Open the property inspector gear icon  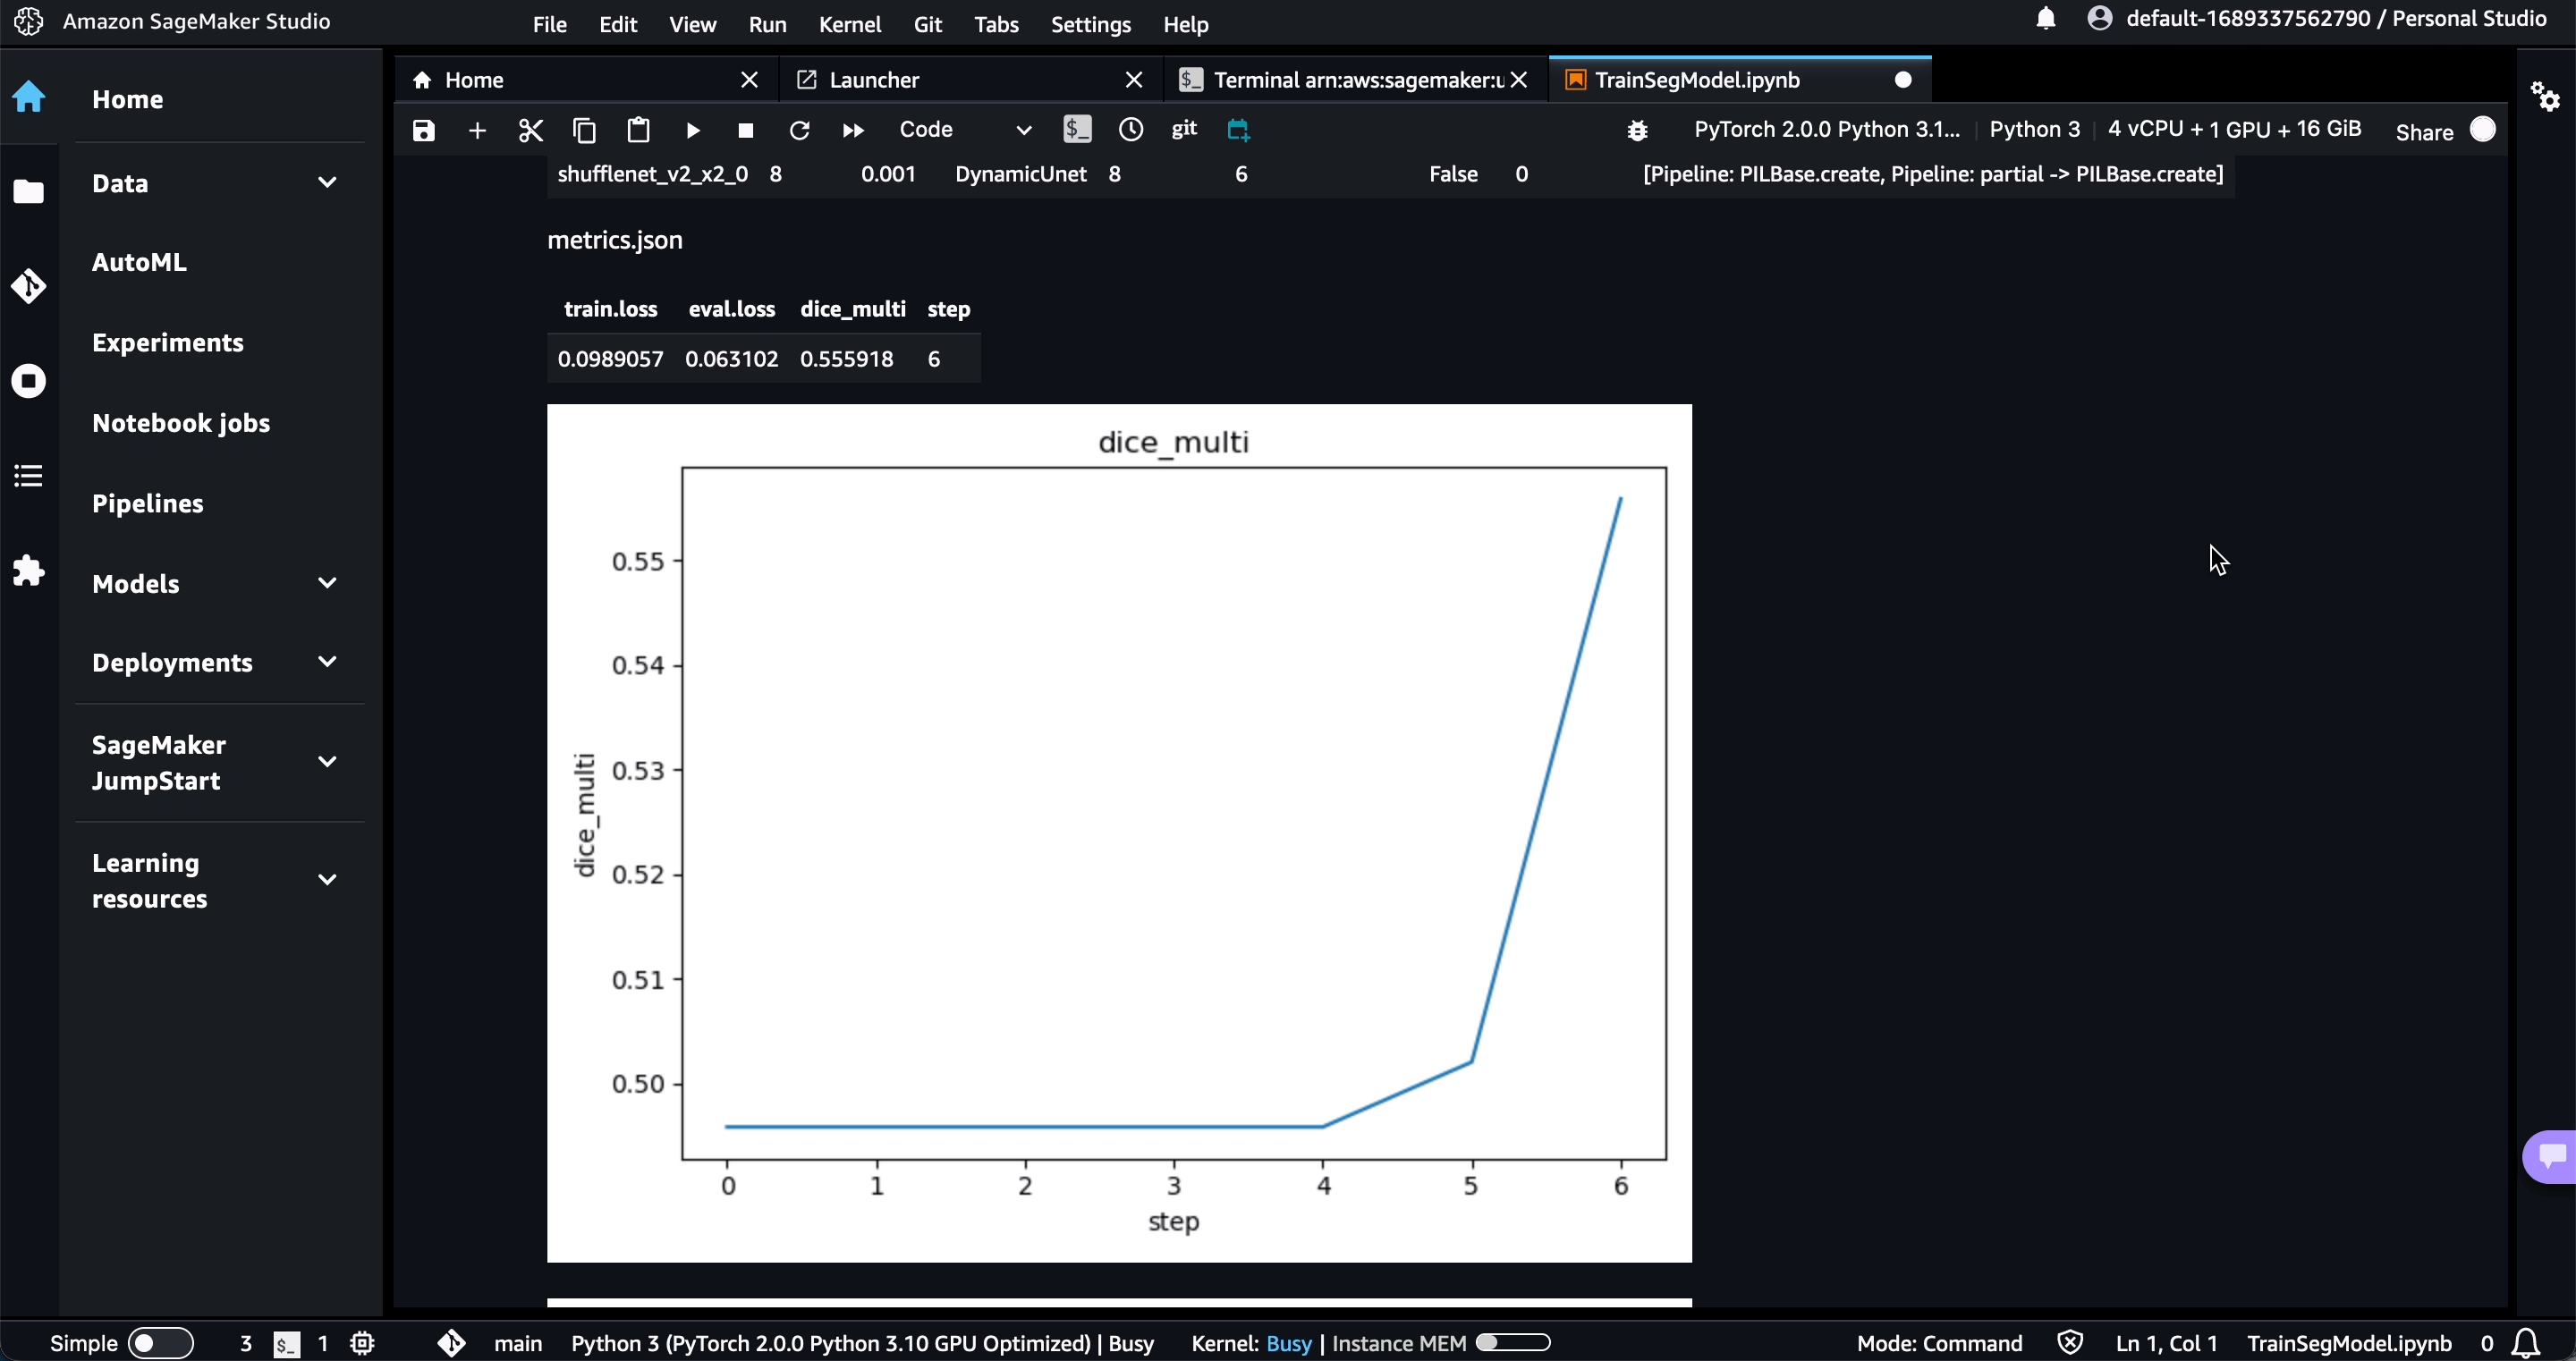coord(2545,97)
